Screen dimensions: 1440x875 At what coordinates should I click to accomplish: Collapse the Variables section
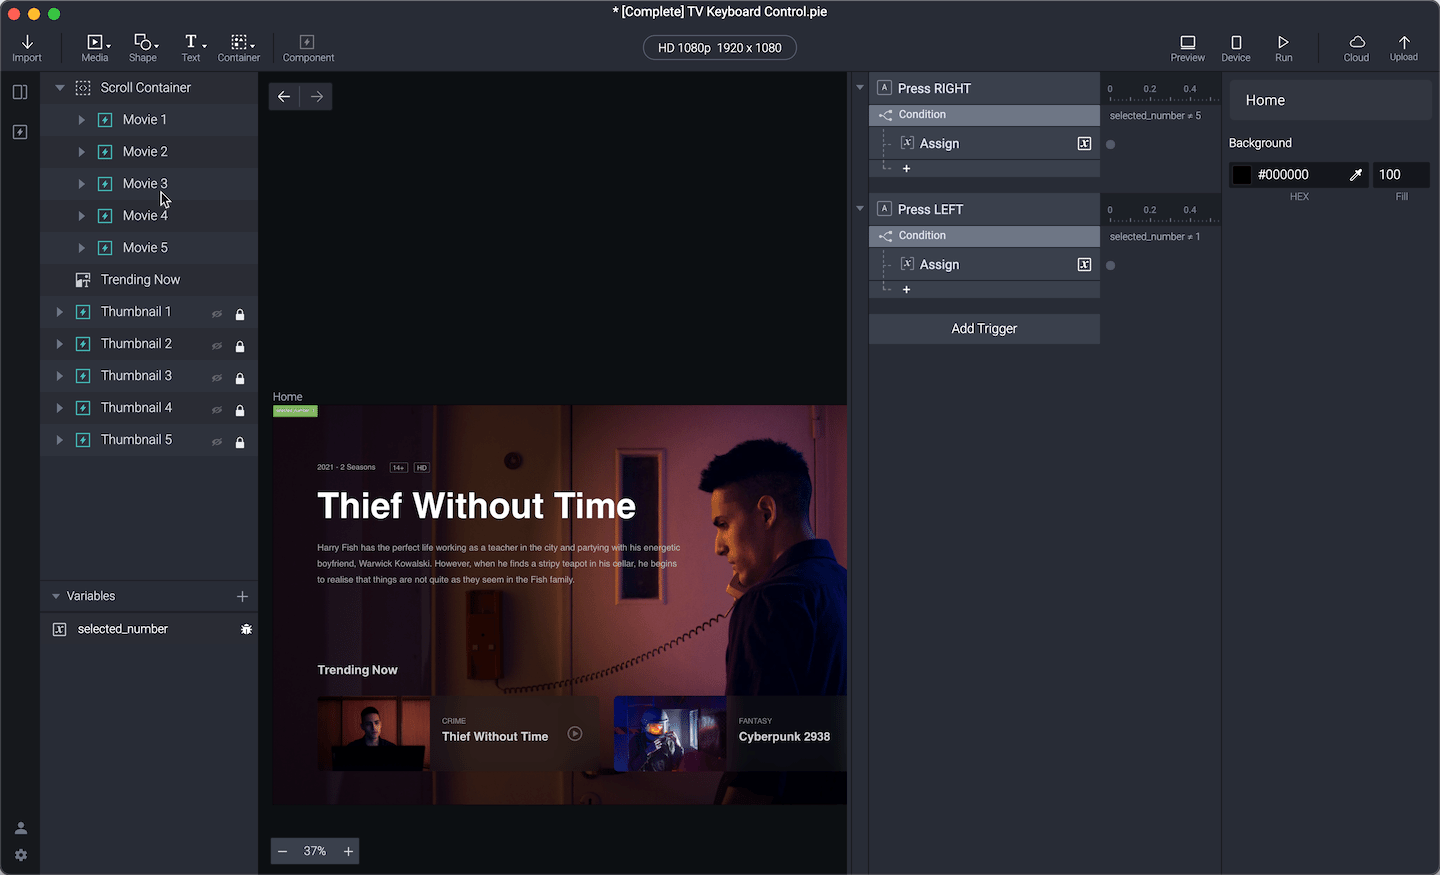(56, 596)
